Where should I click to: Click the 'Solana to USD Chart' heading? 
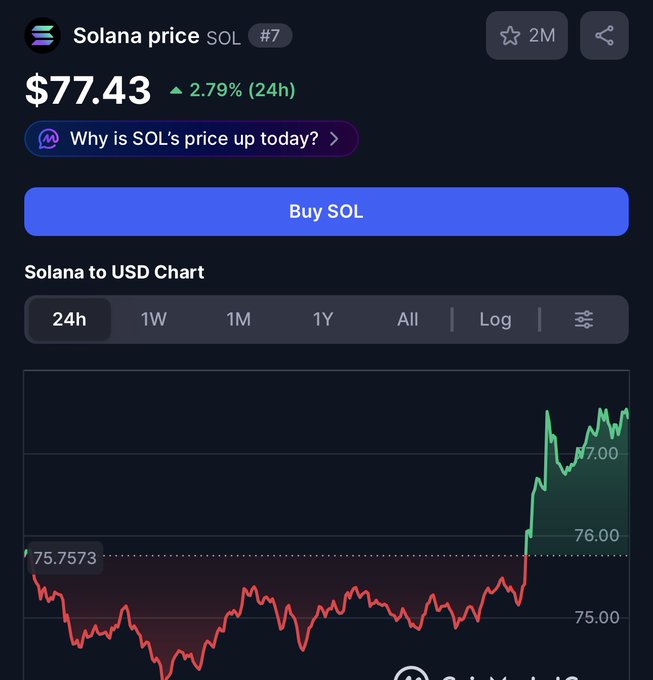click(x=114, y=272)
